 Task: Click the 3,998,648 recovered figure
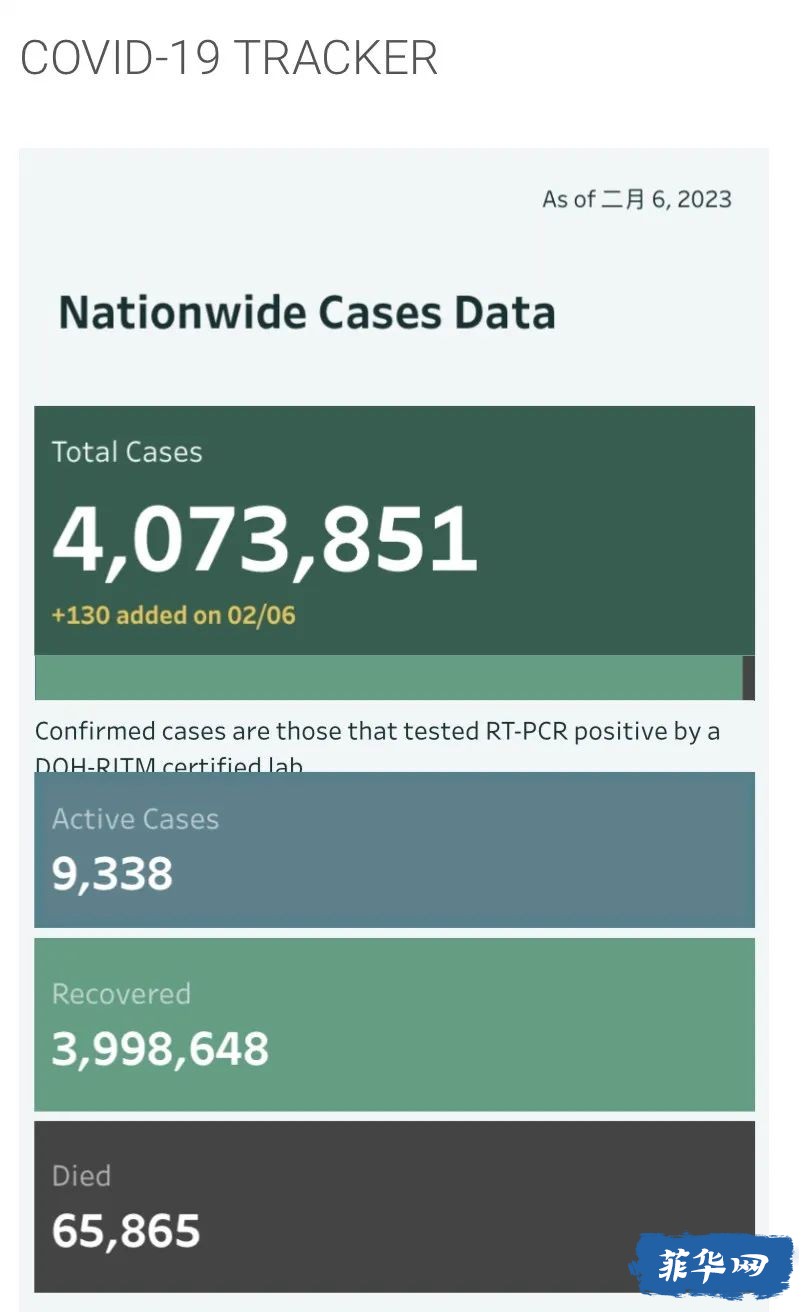pos(160,1049)
